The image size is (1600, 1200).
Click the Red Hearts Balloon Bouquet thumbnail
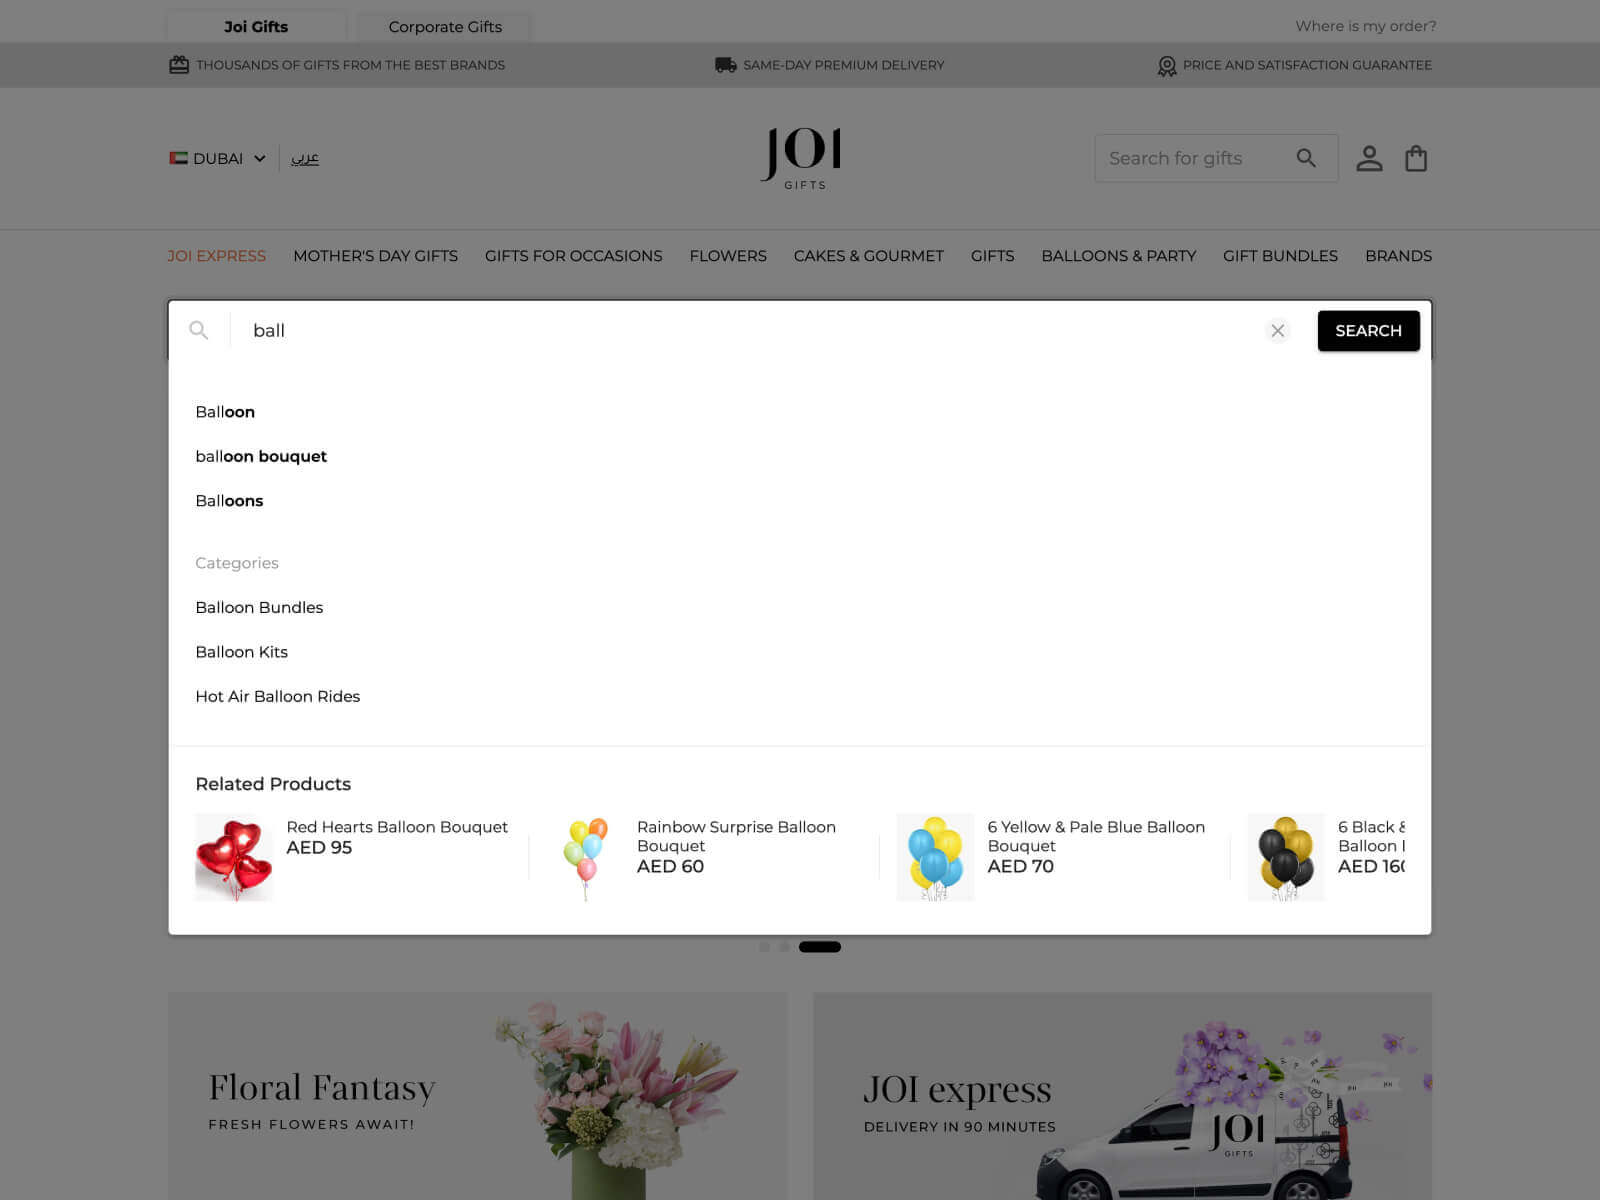[234, 856]
